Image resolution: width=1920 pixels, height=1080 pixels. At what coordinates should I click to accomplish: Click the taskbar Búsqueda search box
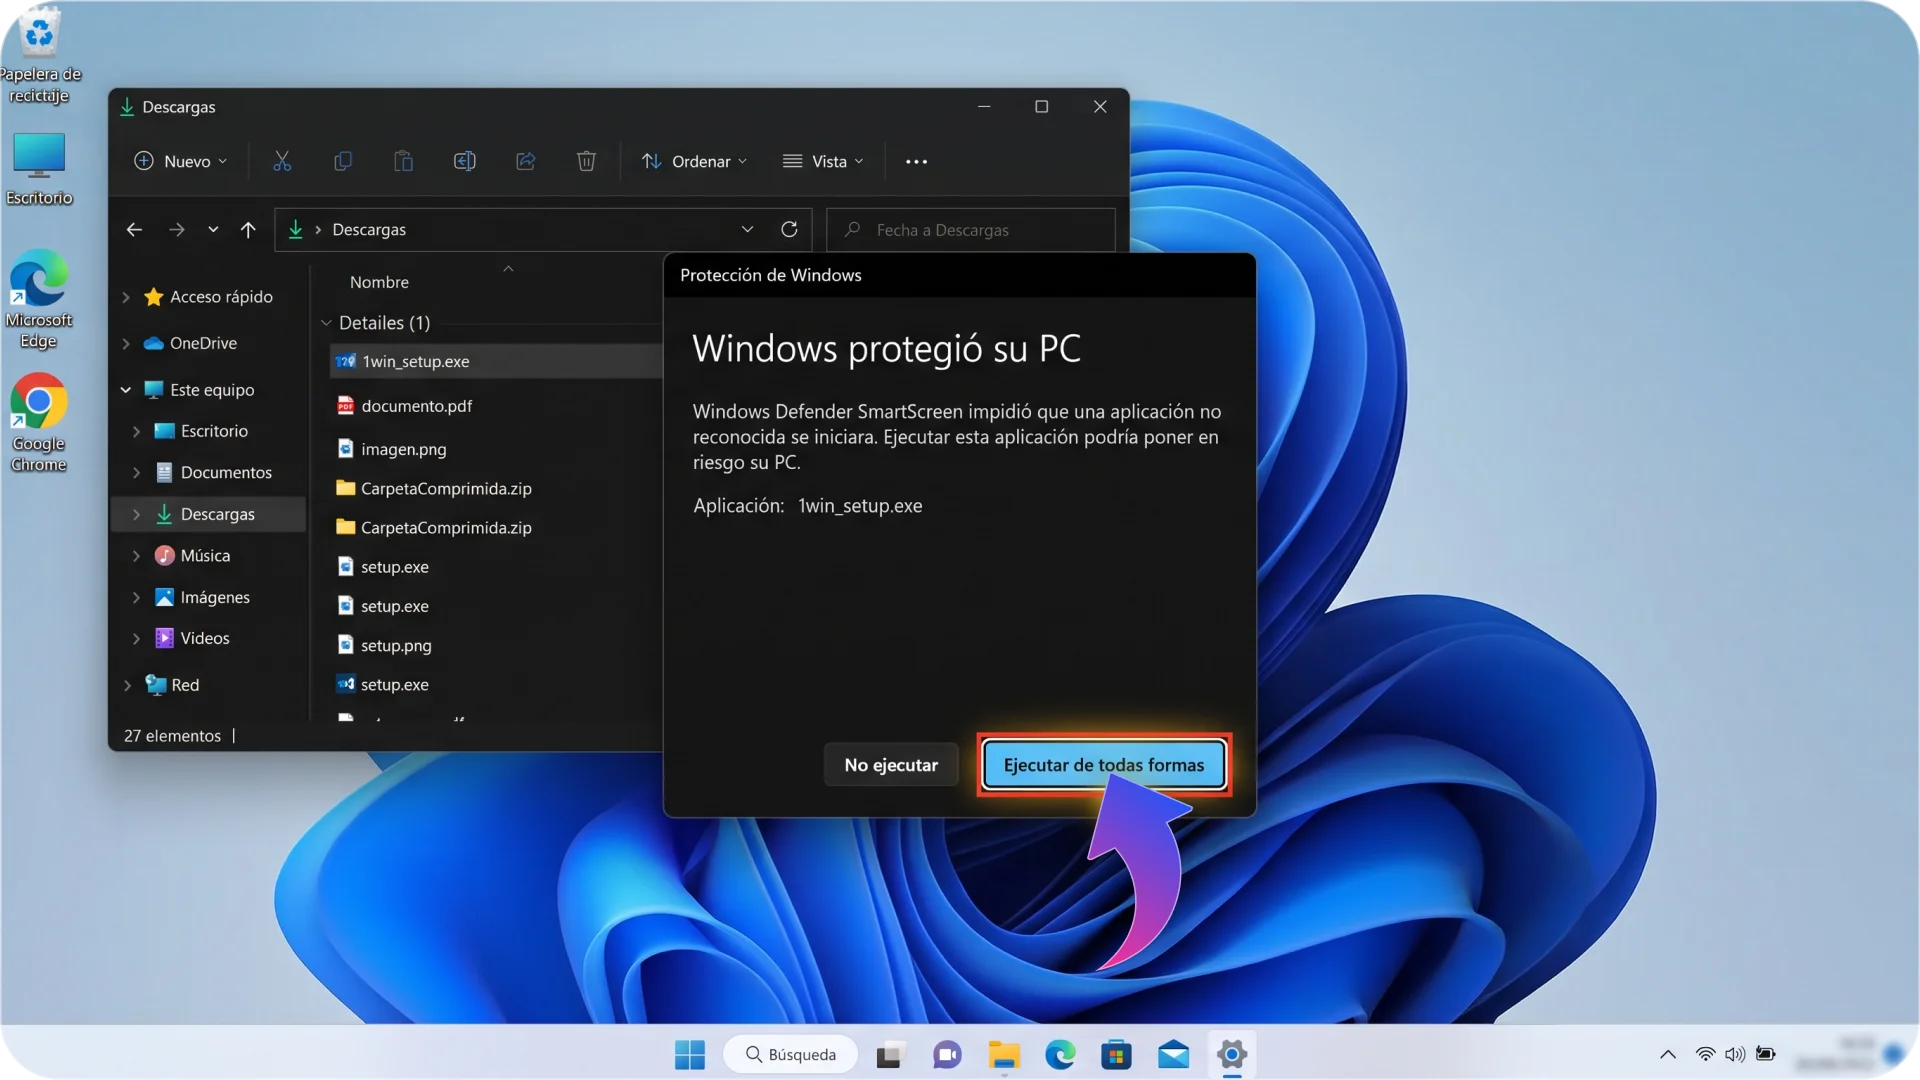click(x=790, y=1054)
